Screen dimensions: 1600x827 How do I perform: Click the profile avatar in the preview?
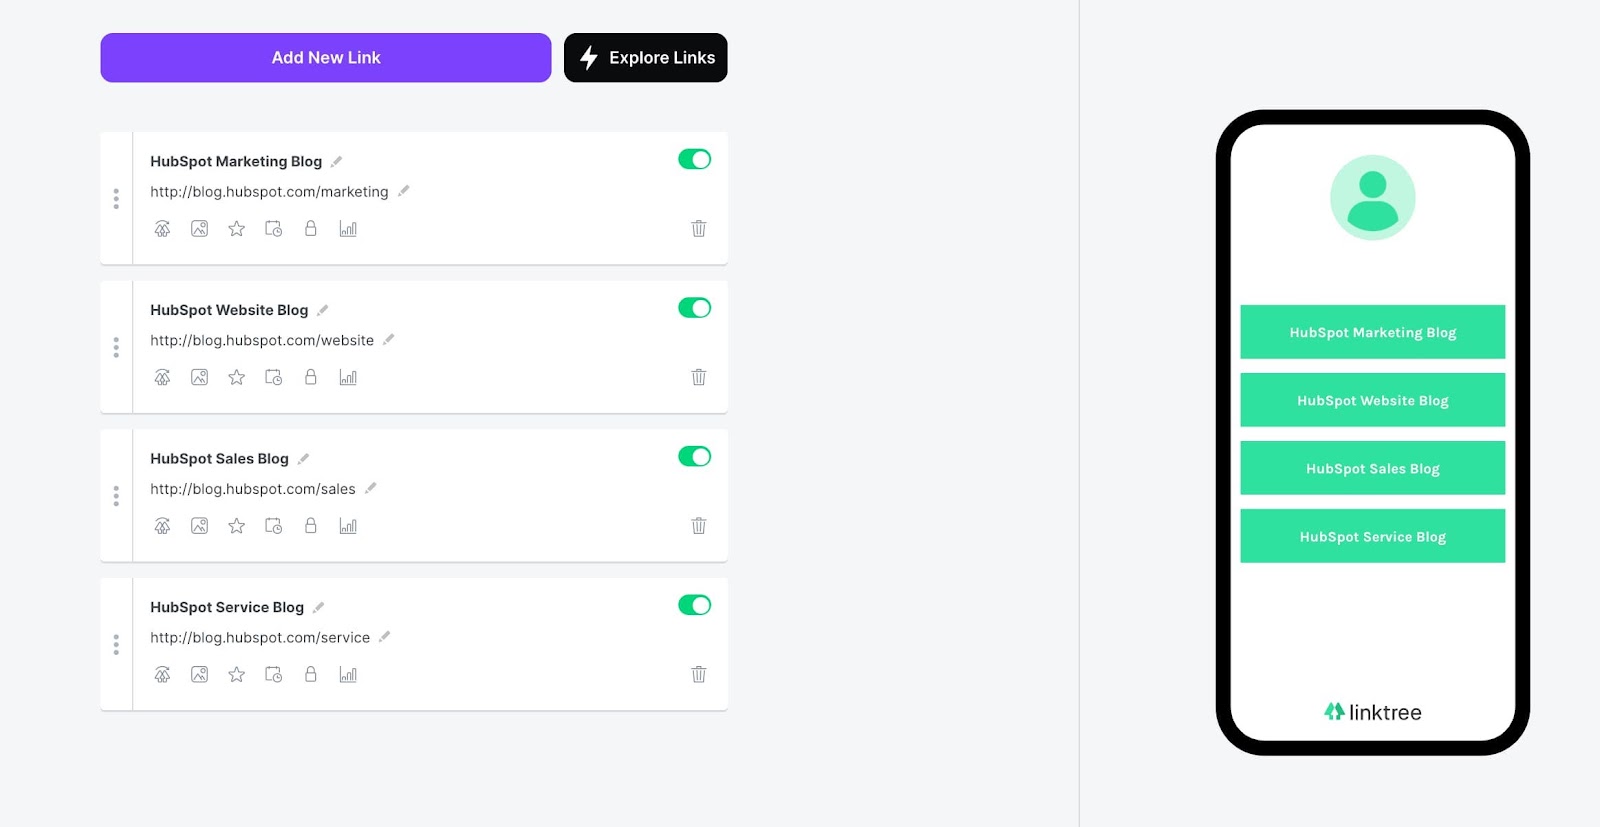click(x=1372, y=197)
